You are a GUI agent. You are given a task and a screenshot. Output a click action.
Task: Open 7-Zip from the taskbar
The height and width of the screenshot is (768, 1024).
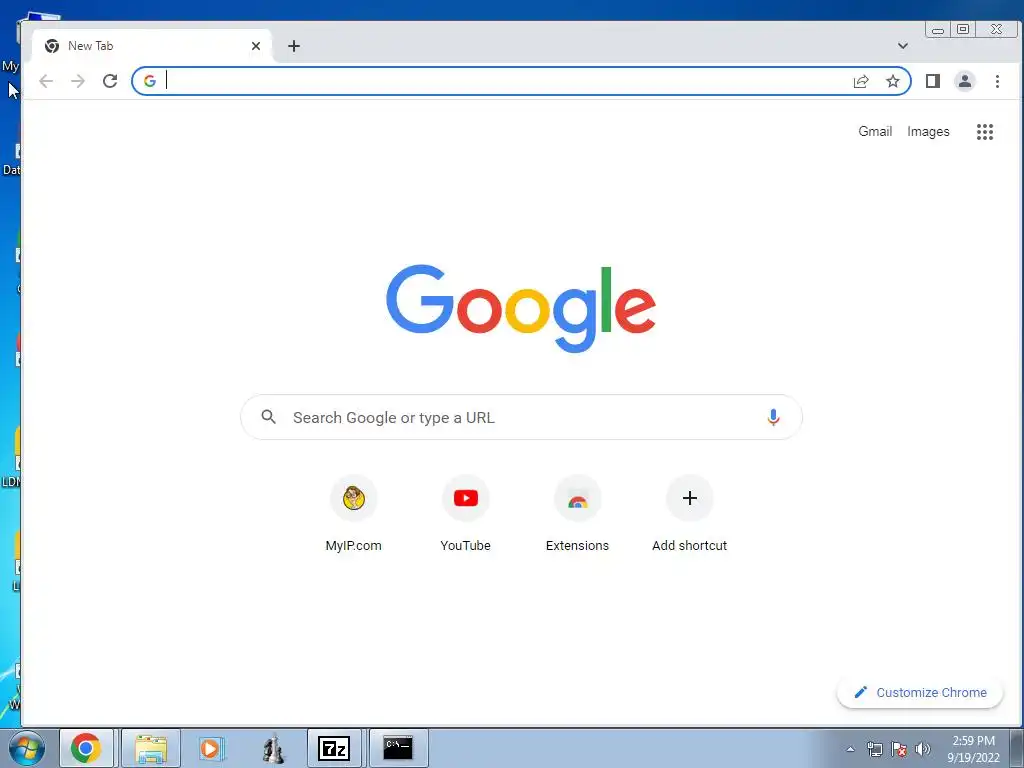click(x=334, y=748)
